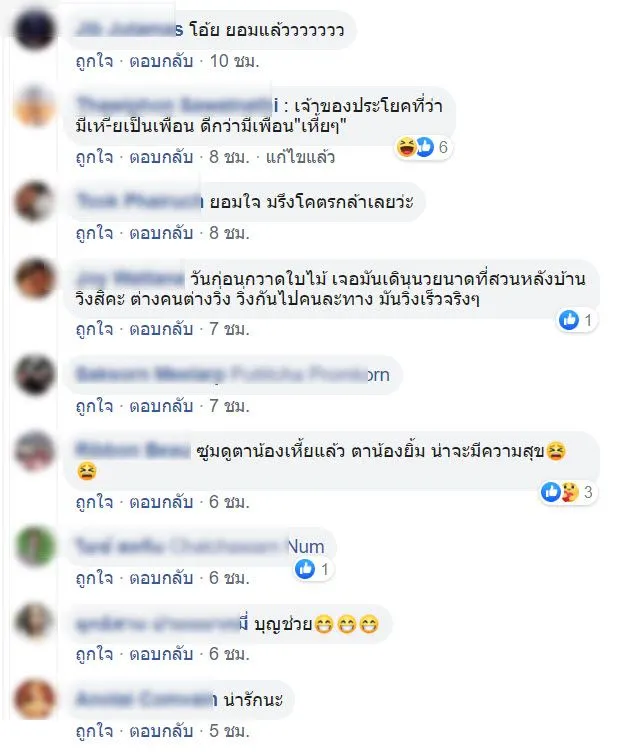Image resolution: width=643 pixels, height=754 pixels.
Task: Open the แก้ไขแล้ว edit history link
Action: click(300, 157)
